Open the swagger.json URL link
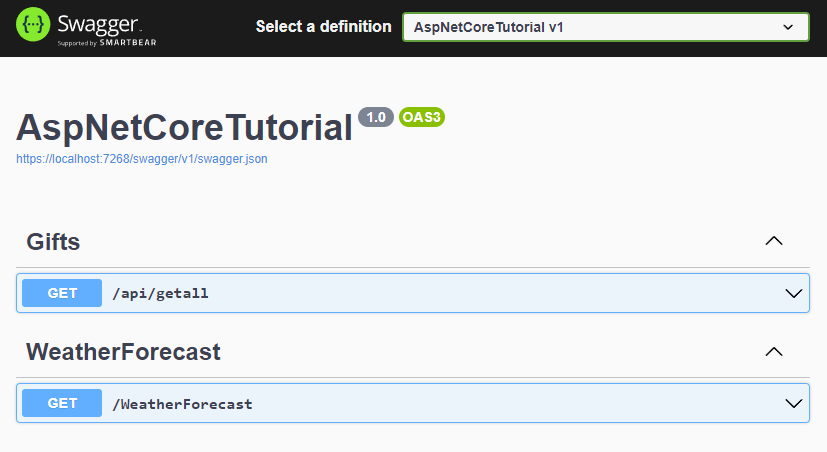Image resolution: width=827 pixels, height=452 pixels. (x=141, y=158)
